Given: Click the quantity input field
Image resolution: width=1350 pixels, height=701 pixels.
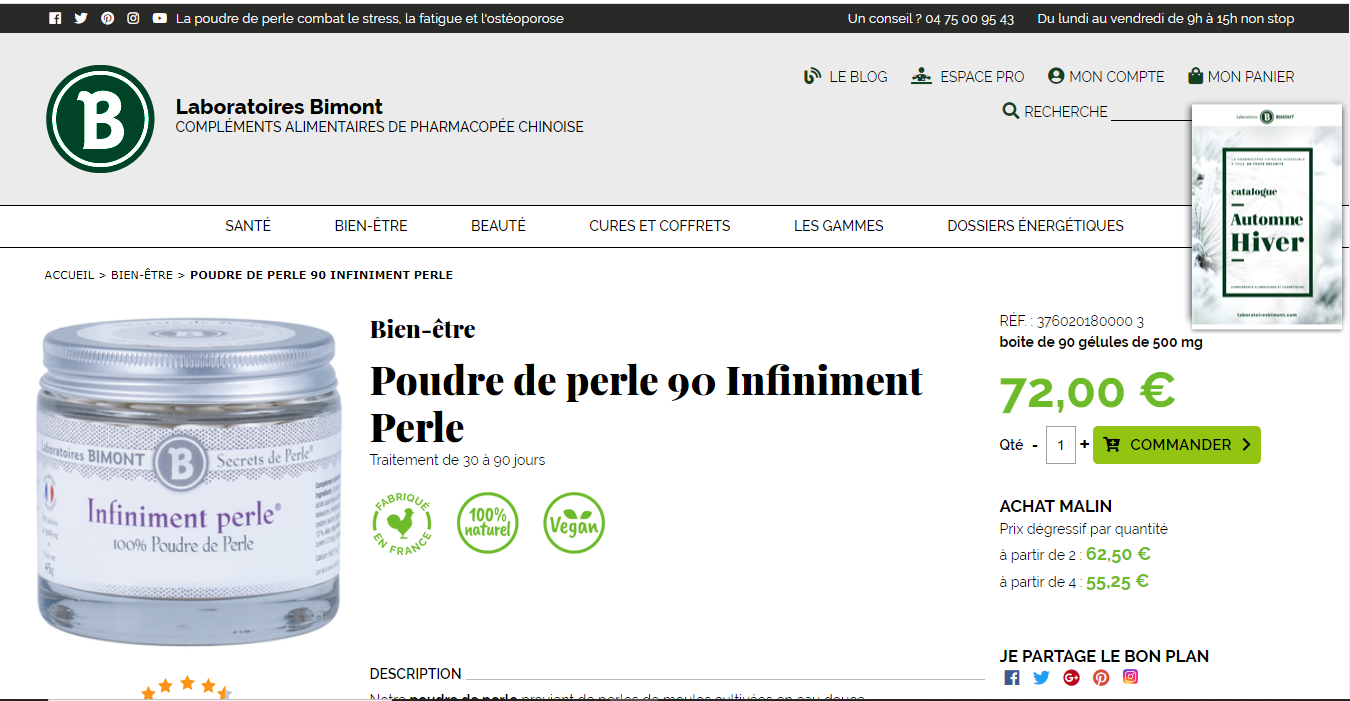Looking at the screenshot, I should (1061, 445).
